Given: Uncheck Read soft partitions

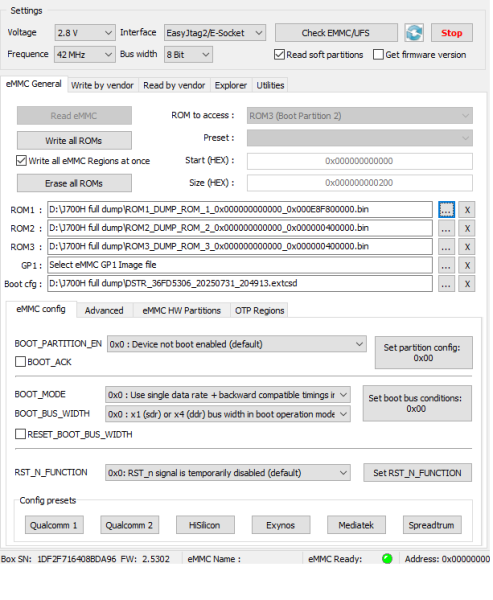Looking at the screenshot, I should click(x=279, y=55).
